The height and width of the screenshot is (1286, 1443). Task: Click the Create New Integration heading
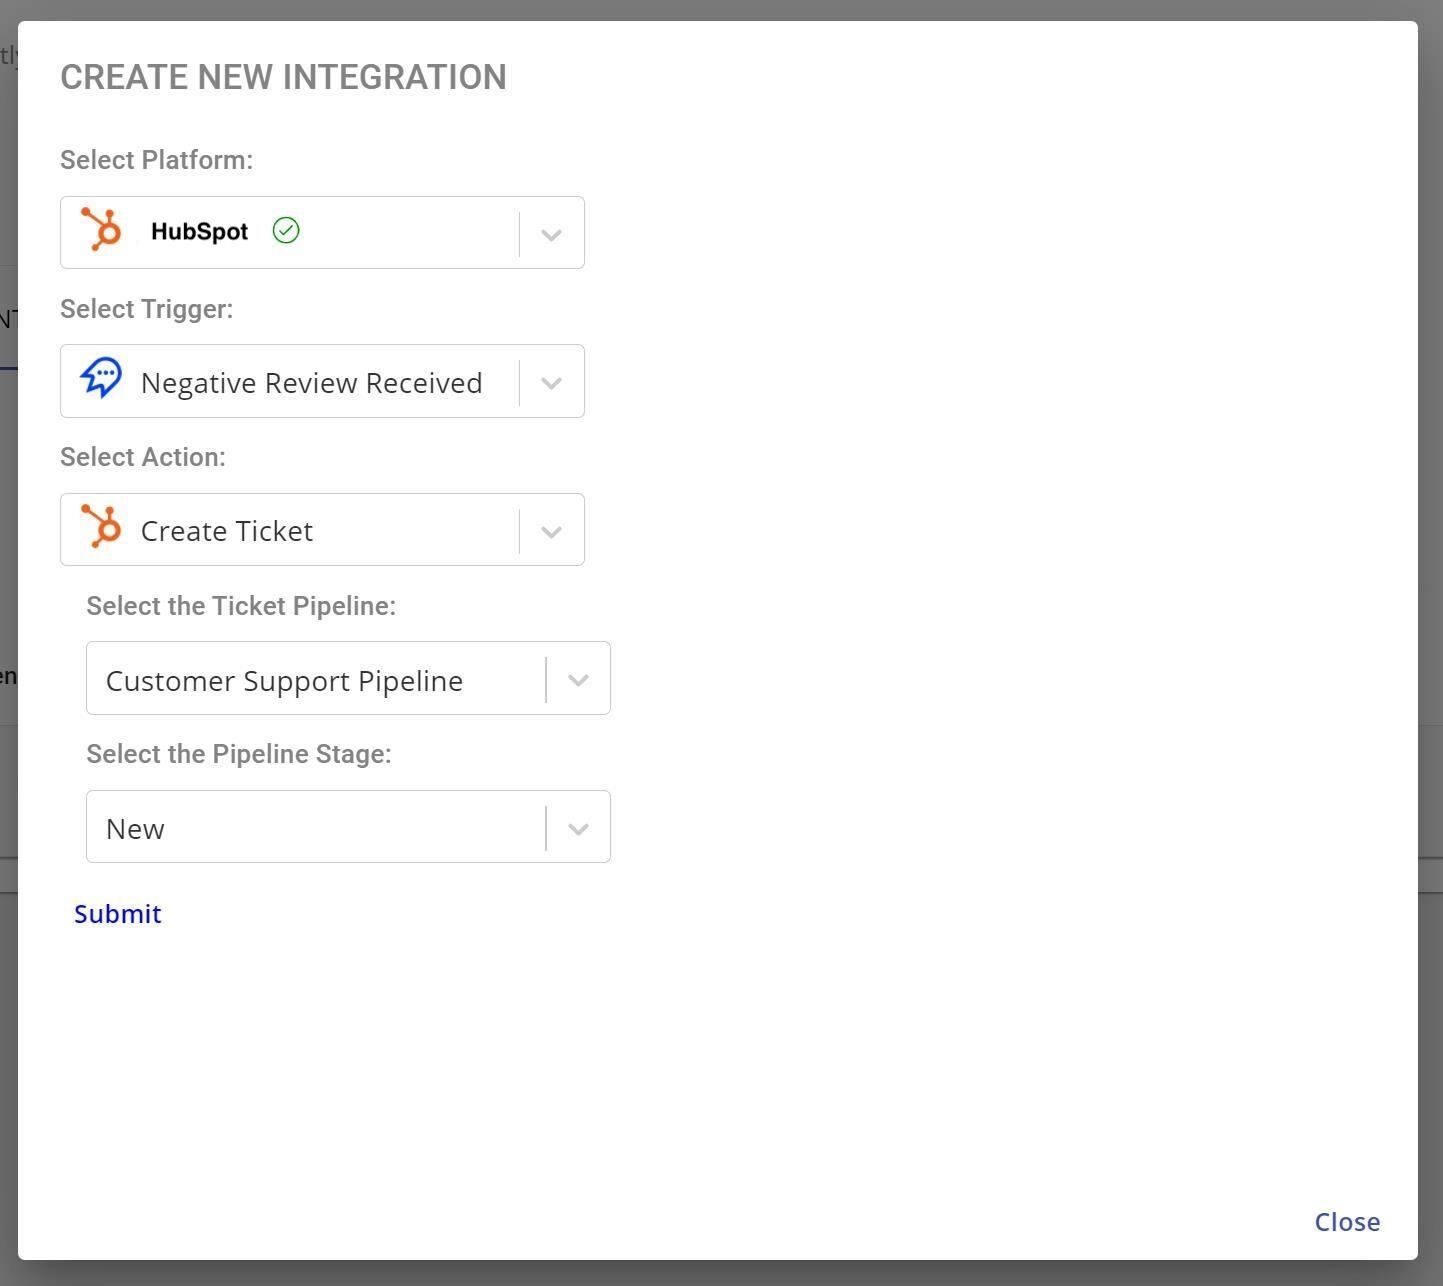point(283,77)
